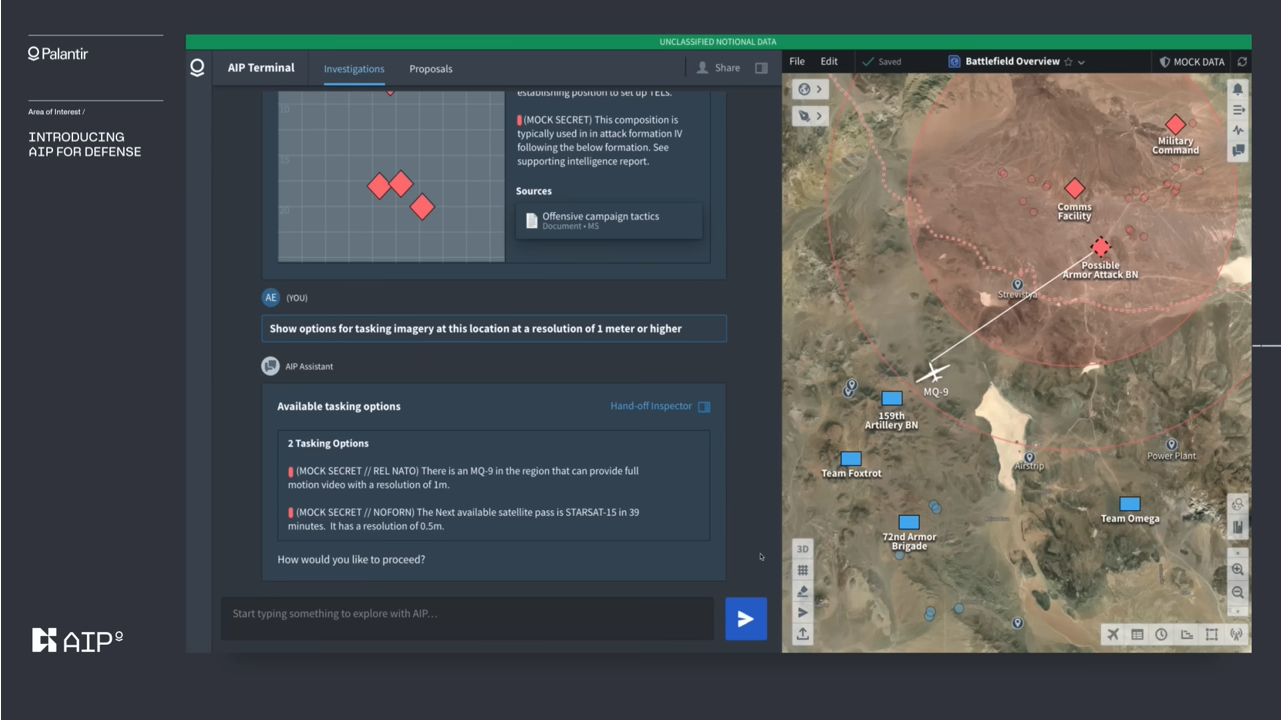This screenshot has width=1282, height=720.
Task: Toggle the side panel next to Share
Action: (761, 68)
